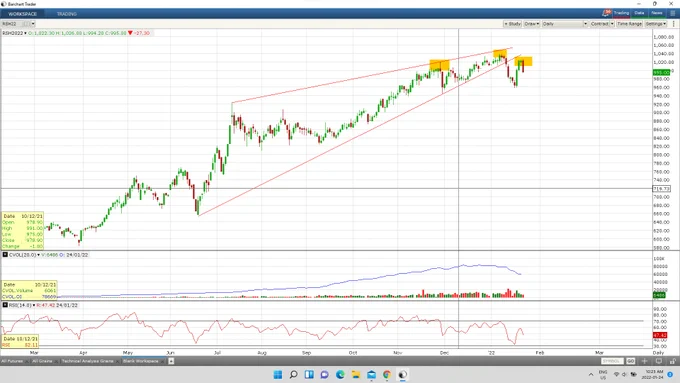Expand the RSH2022 series legend dropdown
680x383 pixels.
pos(25,33)
